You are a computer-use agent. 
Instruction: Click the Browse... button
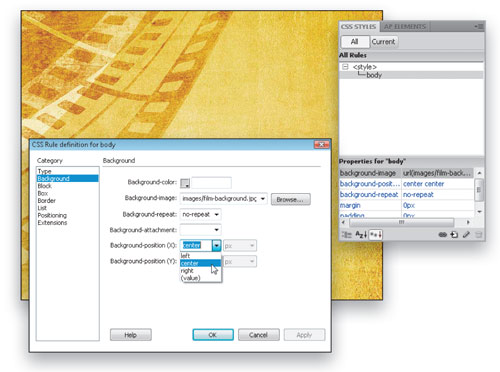point(291,199)
